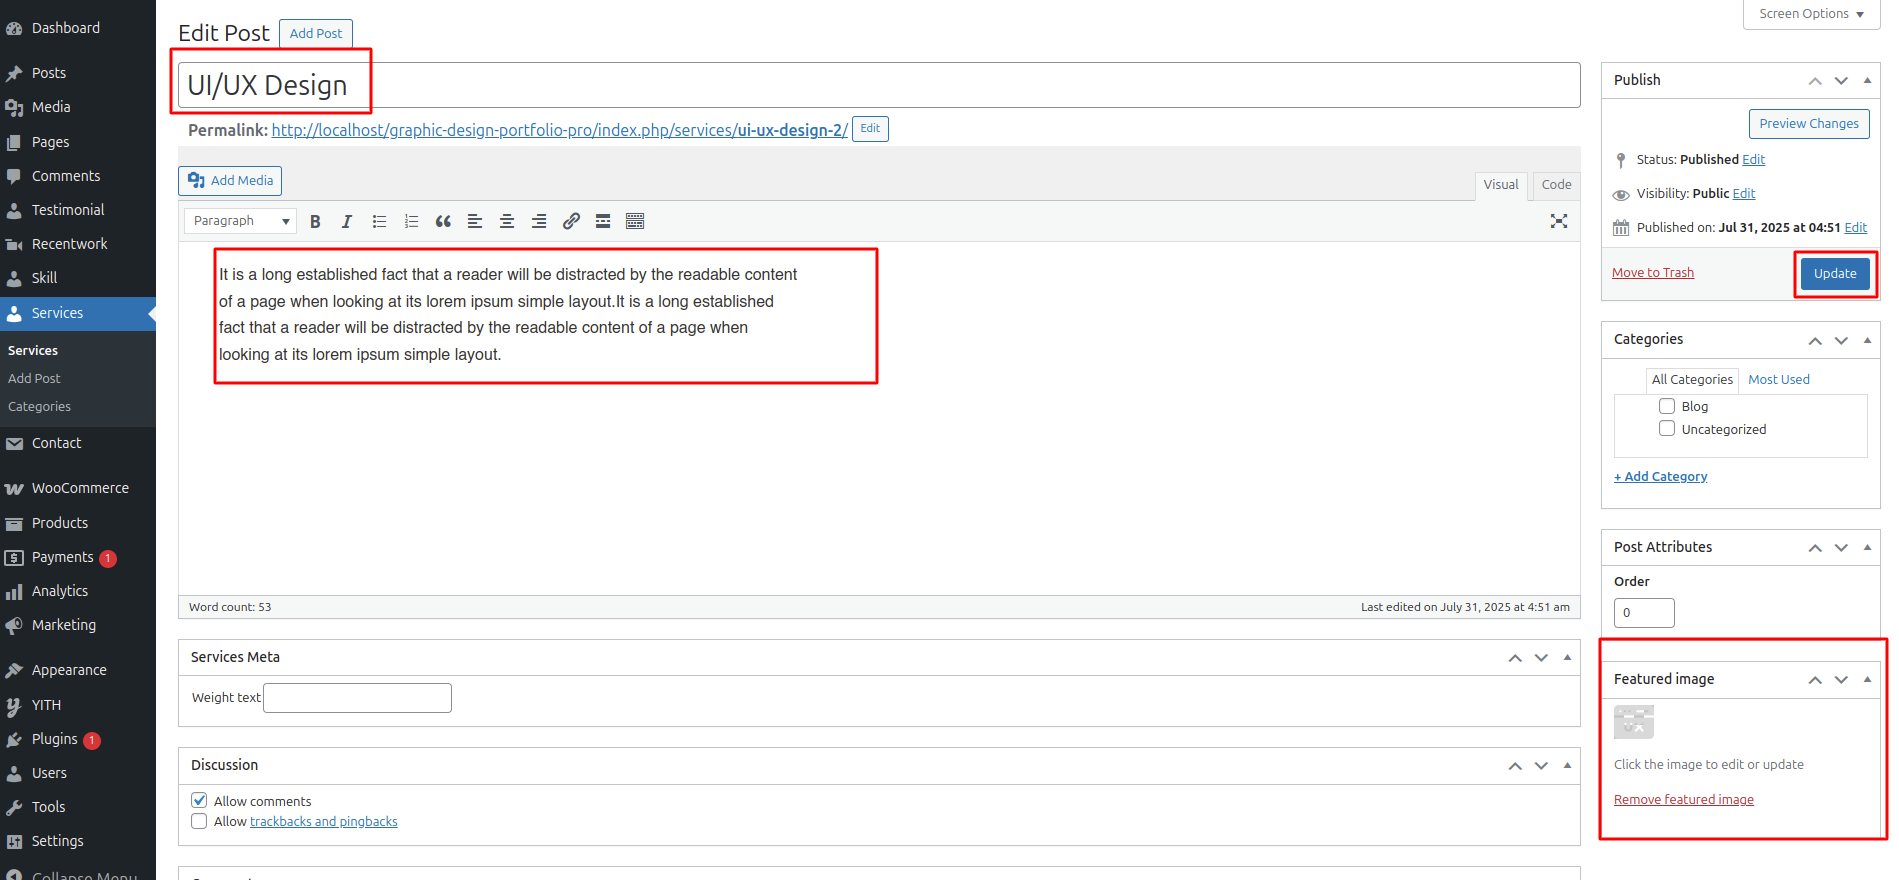Open the insert link tool

coord(571,222)
